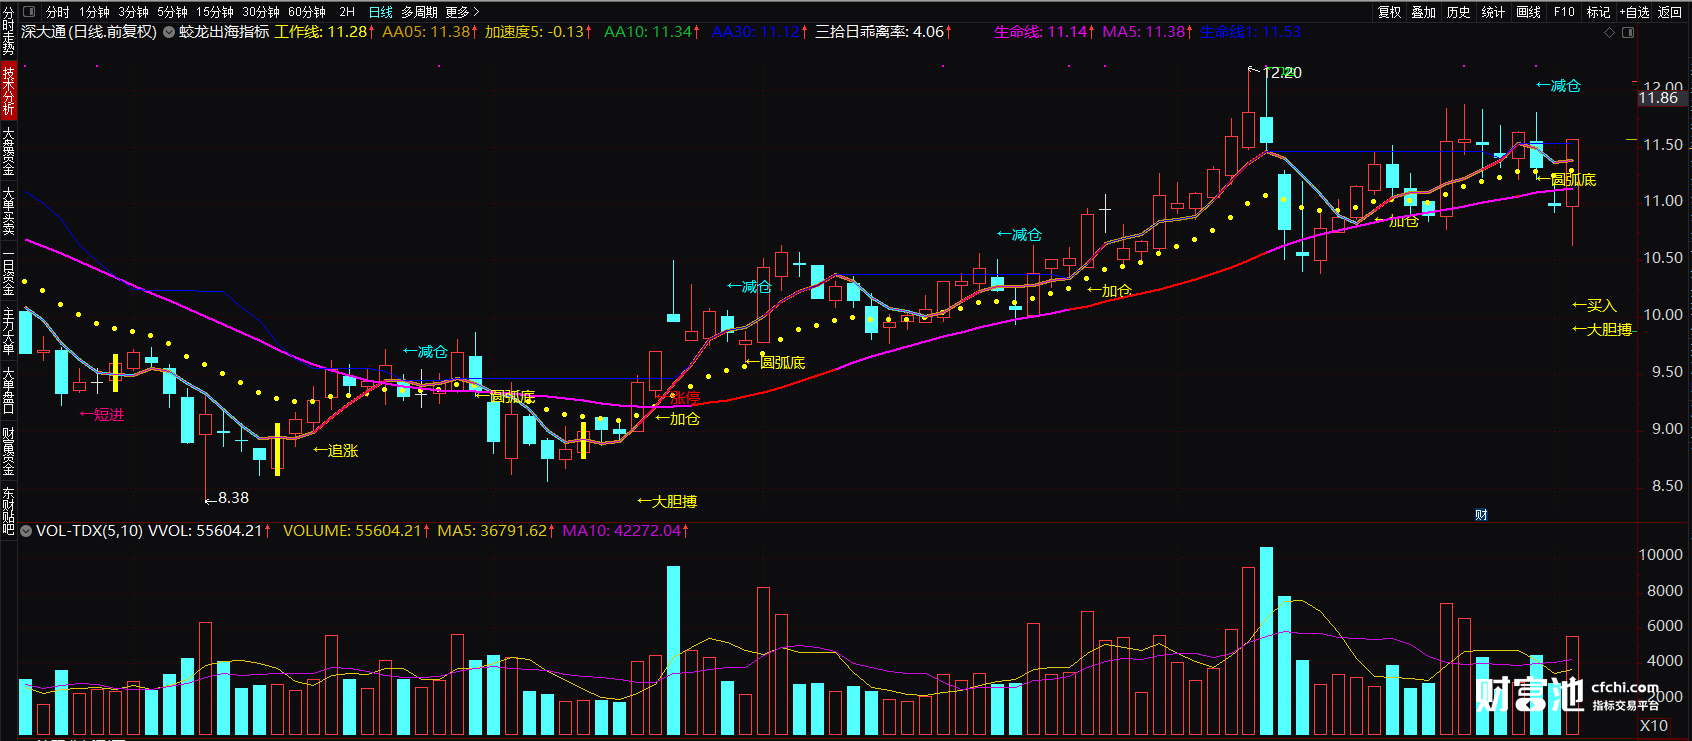The width and height of the screenshot is (1692, 741).
Task: Click the diamond marker icon top-right of chart
Action: pyautogui.click(x=1609, y=32)
